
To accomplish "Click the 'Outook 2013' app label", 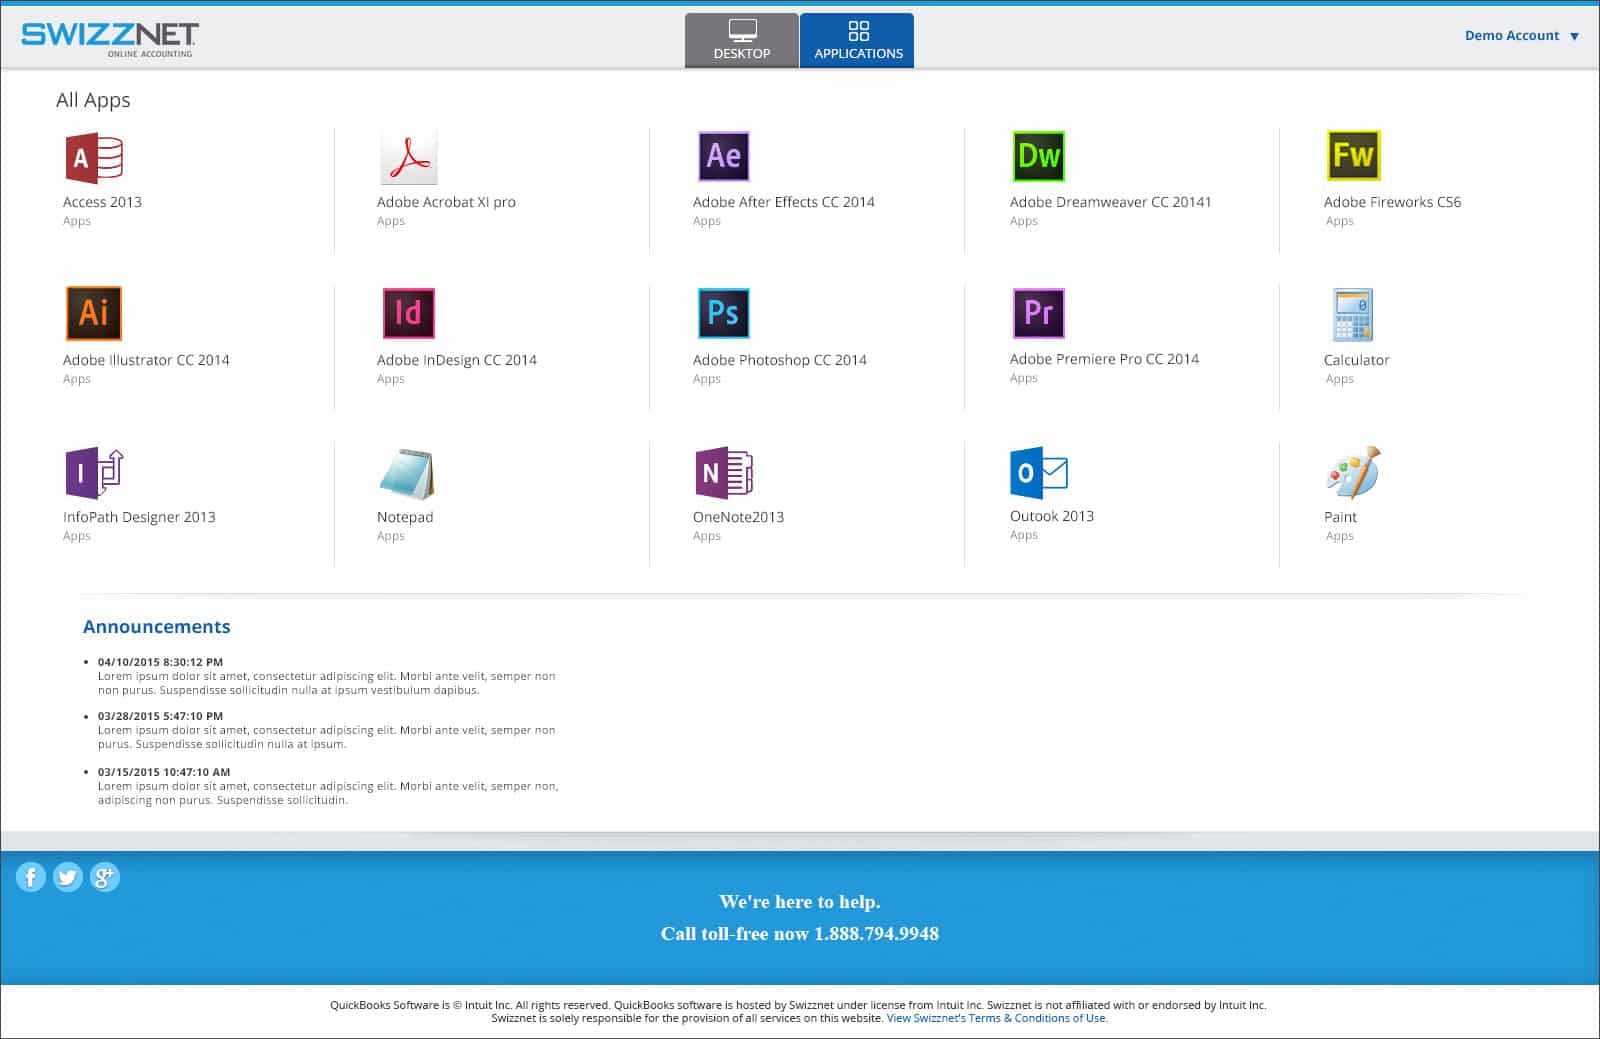I will [x=1052, y=516].
